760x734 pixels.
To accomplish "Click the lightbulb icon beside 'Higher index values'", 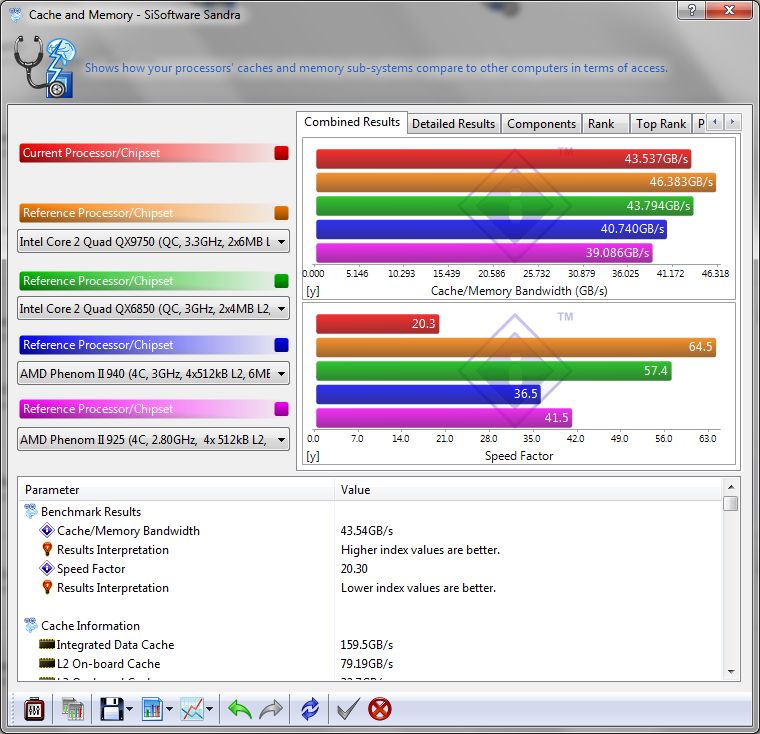I will pos(47,550).
